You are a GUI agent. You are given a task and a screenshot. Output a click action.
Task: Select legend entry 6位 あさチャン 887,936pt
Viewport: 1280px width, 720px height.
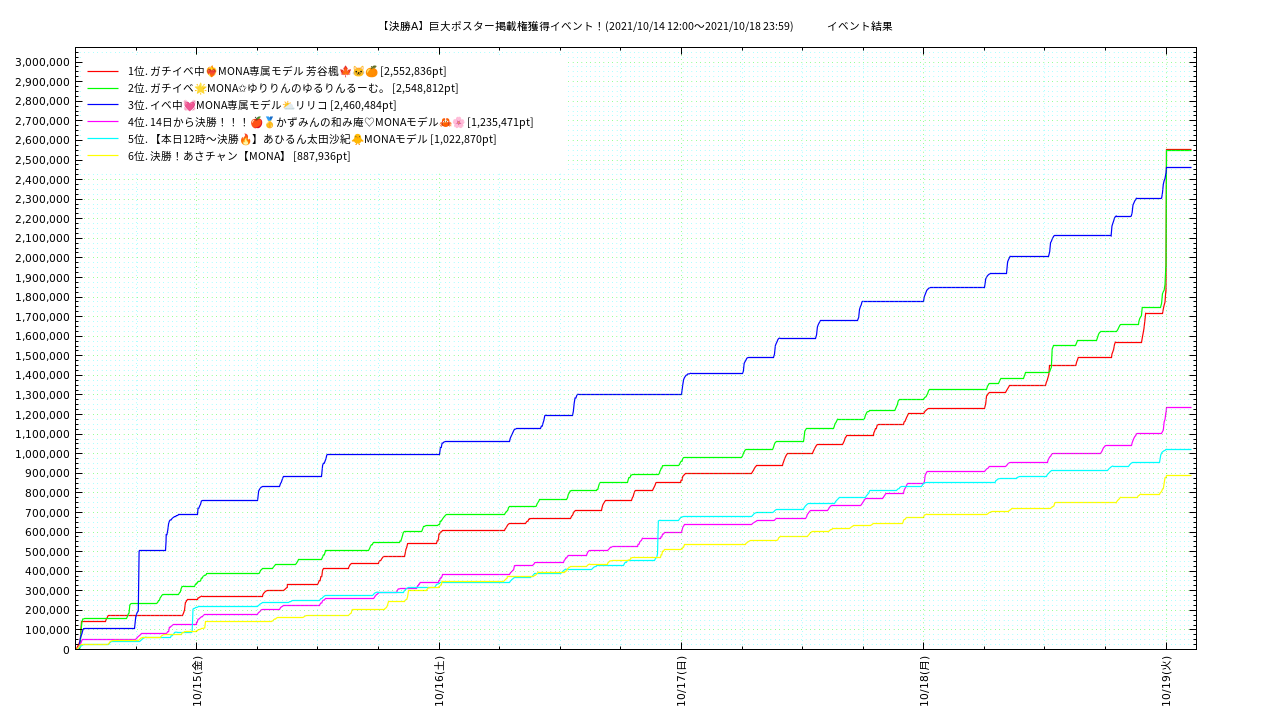(239, 156)
